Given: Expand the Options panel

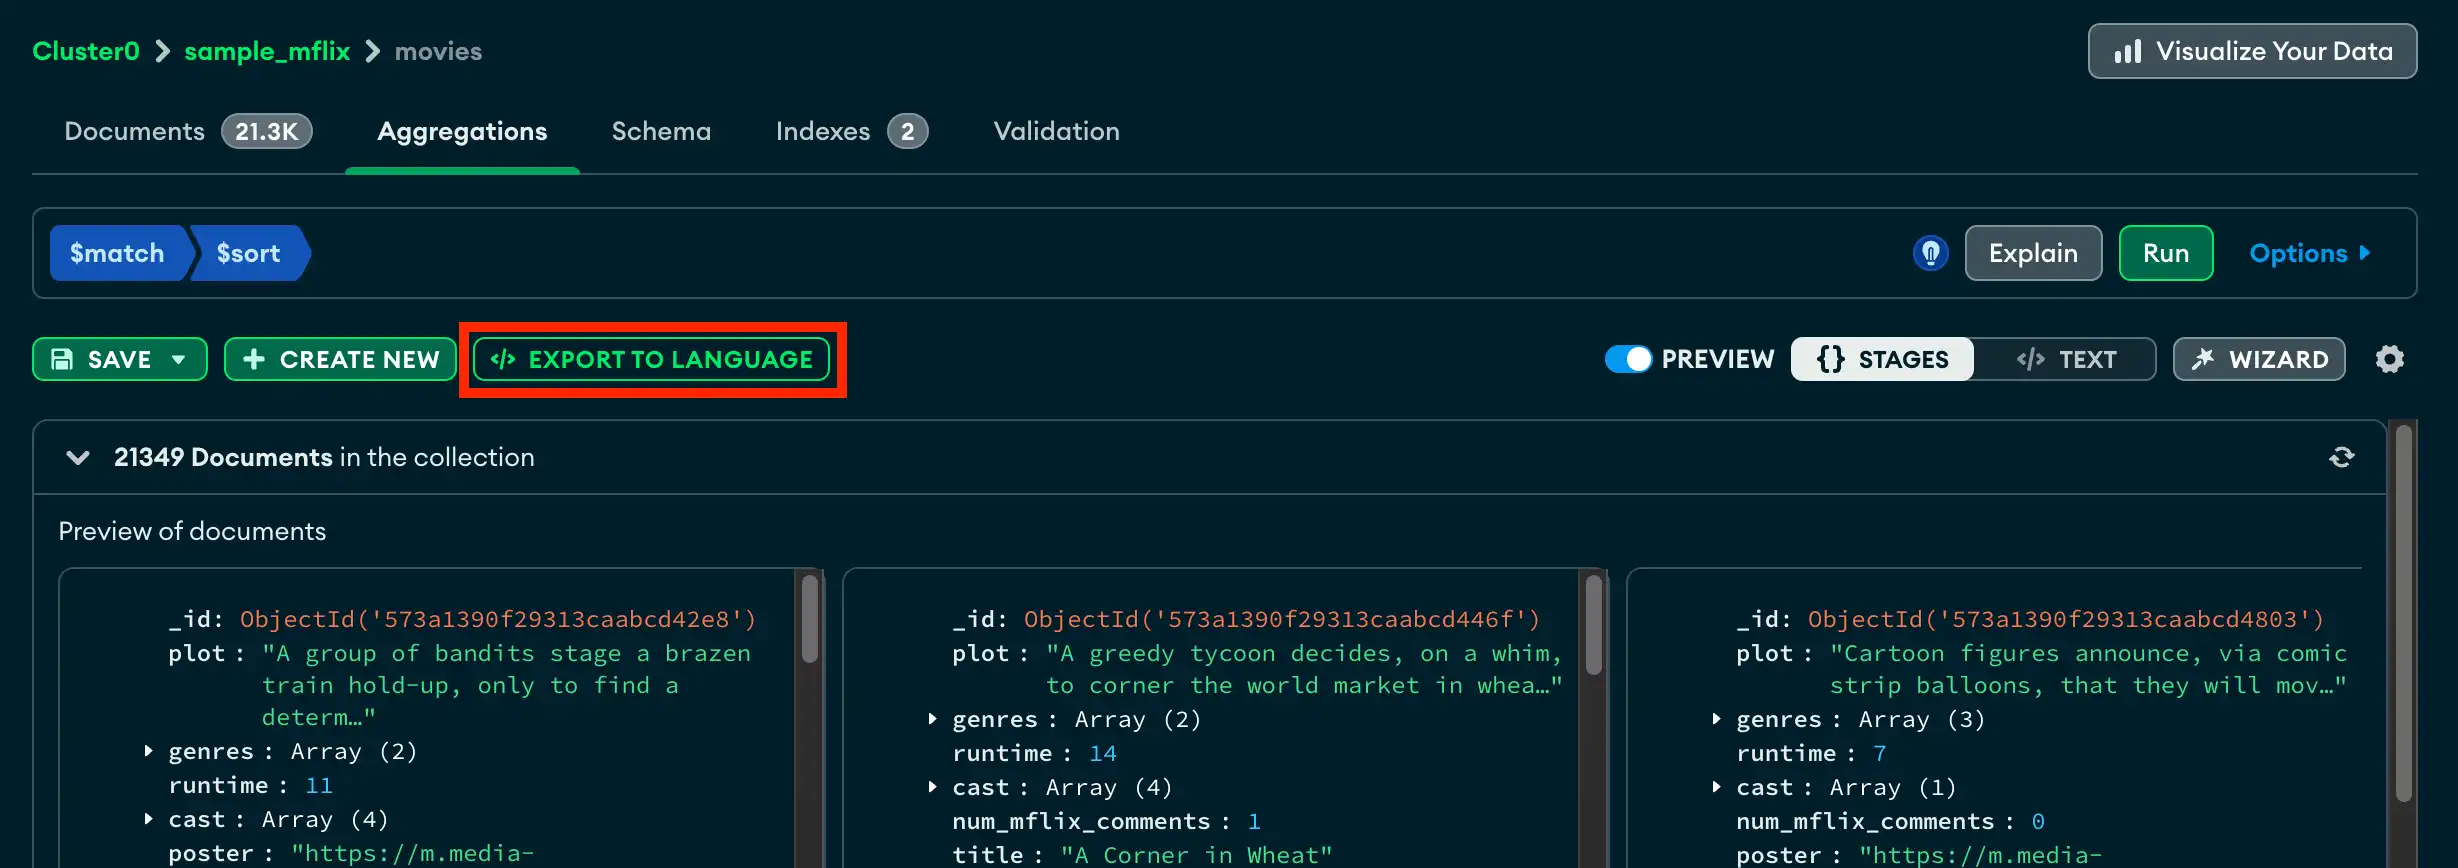Looking at the screenshot, I should pyautogui.click(x=2309, y=253).
